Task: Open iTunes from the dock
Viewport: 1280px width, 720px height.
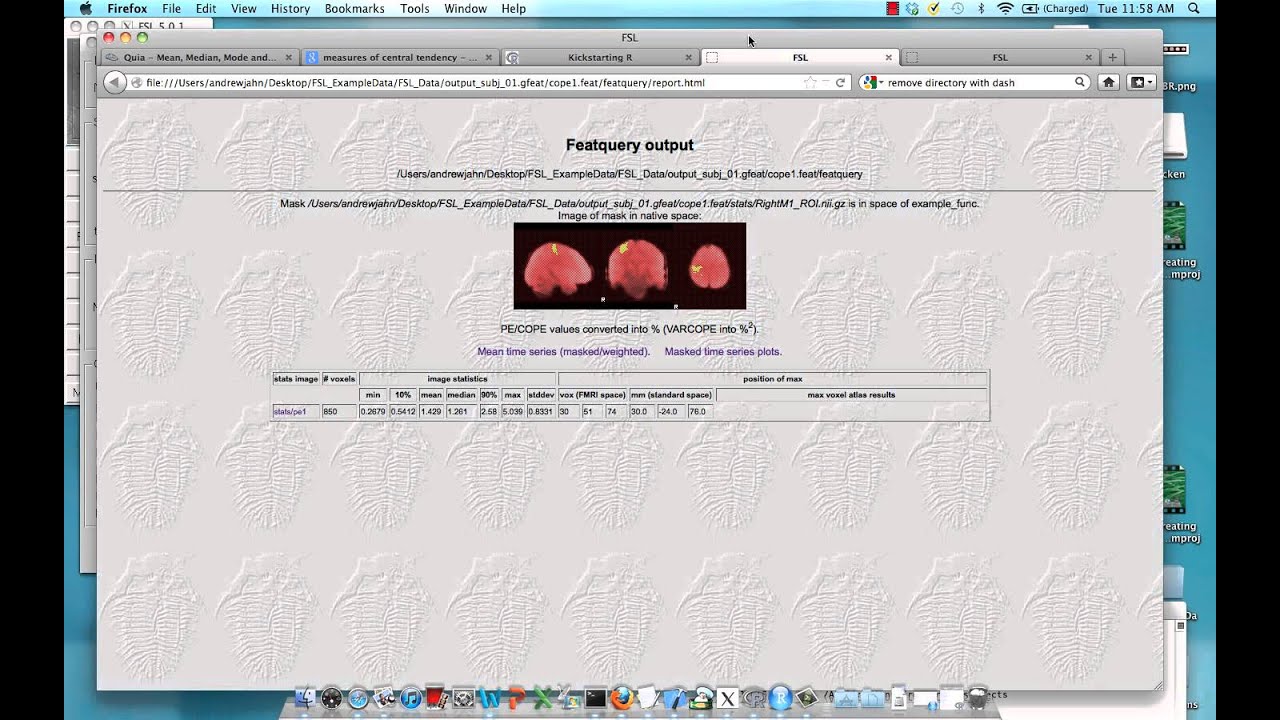Action: point(411,698)
